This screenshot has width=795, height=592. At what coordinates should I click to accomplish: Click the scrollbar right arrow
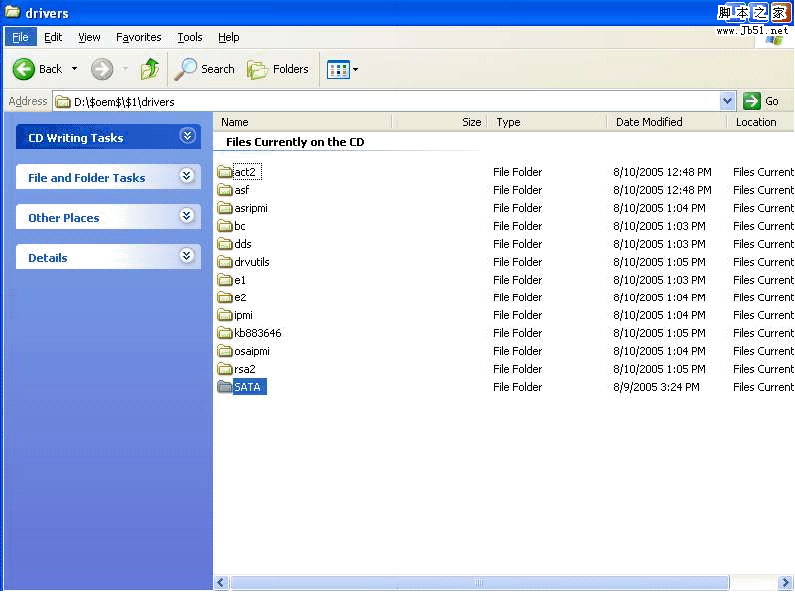784,582
